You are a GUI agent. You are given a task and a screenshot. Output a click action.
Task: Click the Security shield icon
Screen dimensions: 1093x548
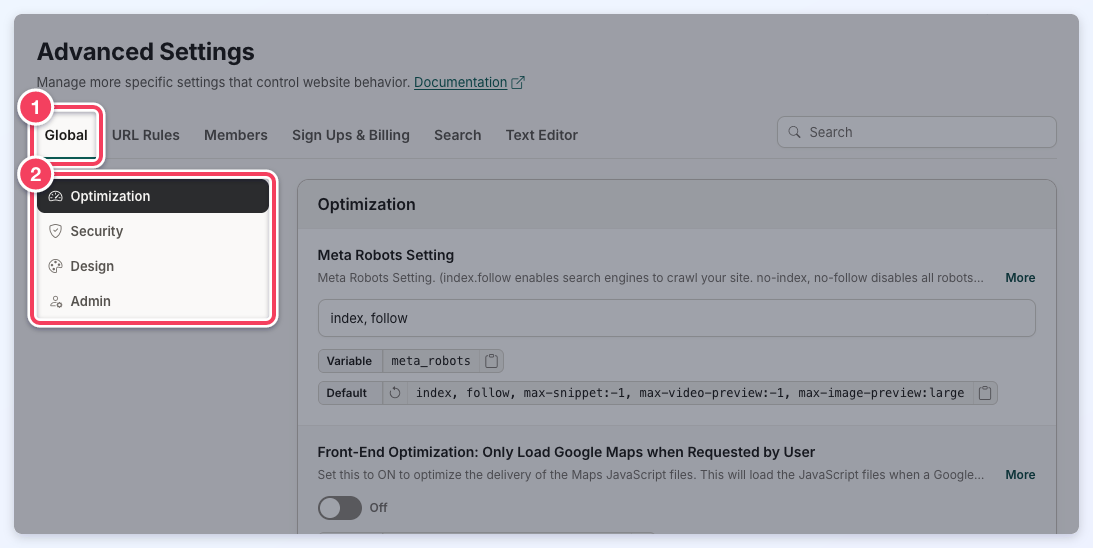tap(56, 231)
